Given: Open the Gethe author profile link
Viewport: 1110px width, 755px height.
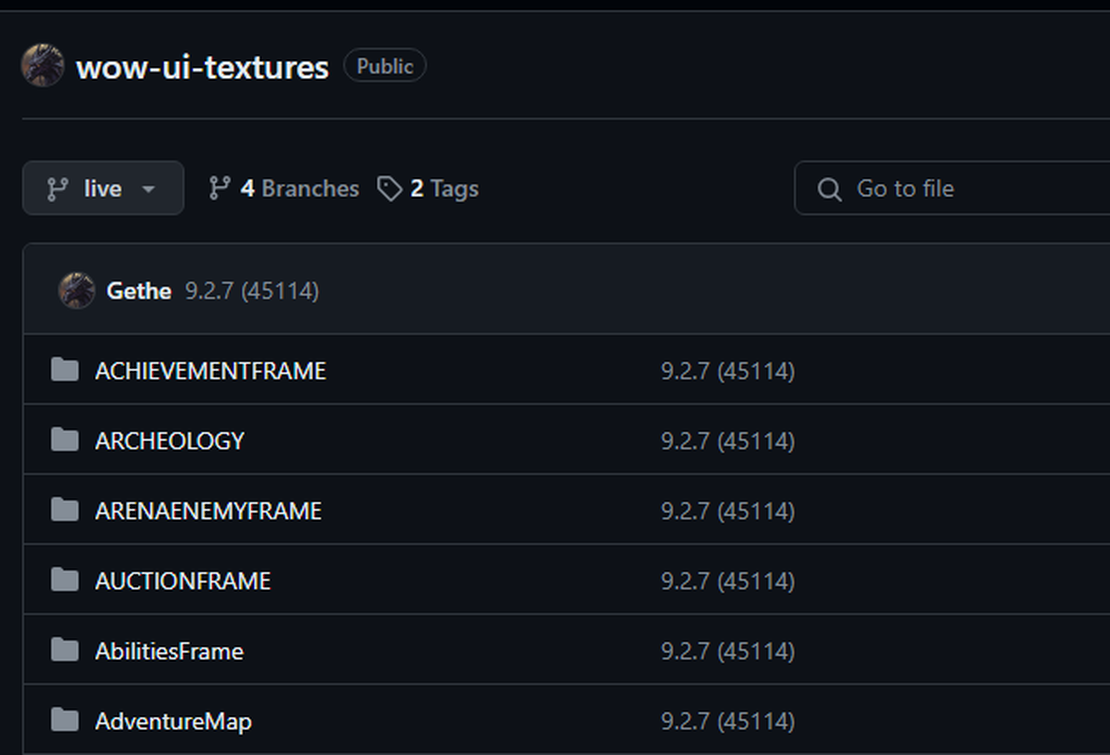Looking at the screenshot, I should click(138, 292).
